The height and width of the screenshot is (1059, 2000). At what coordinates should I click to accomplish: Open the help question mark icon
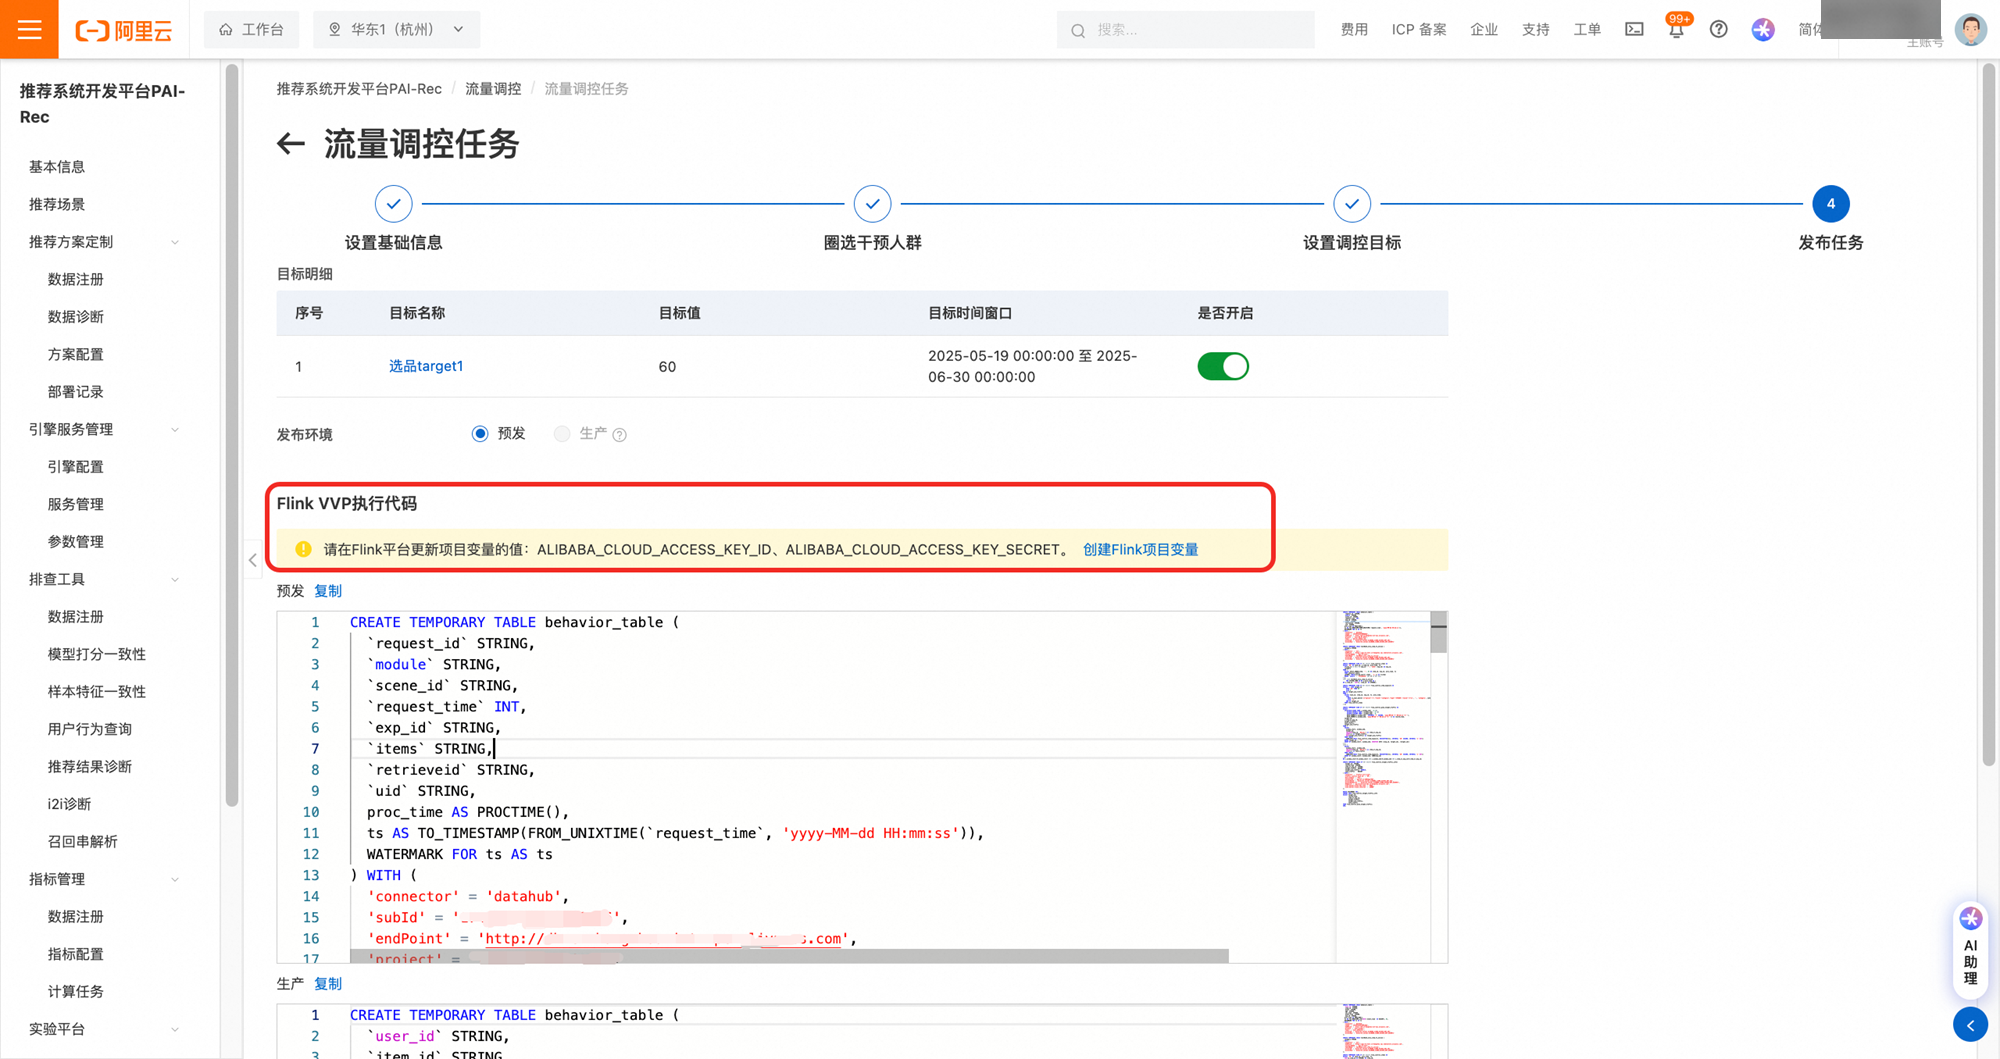(x=1718, y=29)
